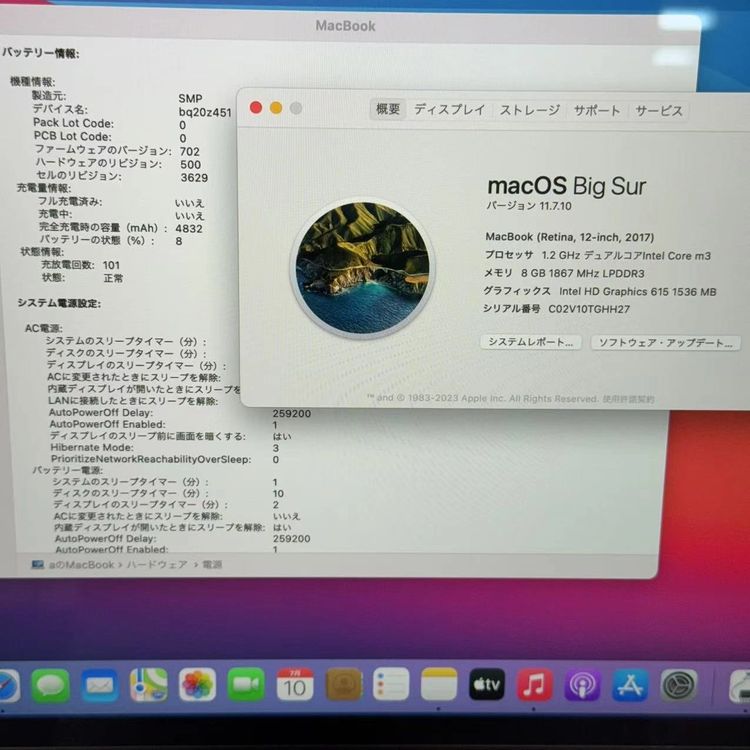750x750 pixels.
Task: Open the ストレージ tab
Action: pyautogui.click(x=529, y=110)
